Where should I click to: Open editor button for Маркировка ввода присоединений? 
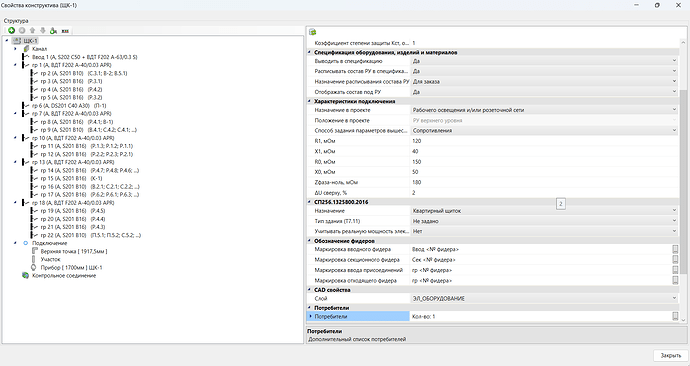(x=675, y=270)
